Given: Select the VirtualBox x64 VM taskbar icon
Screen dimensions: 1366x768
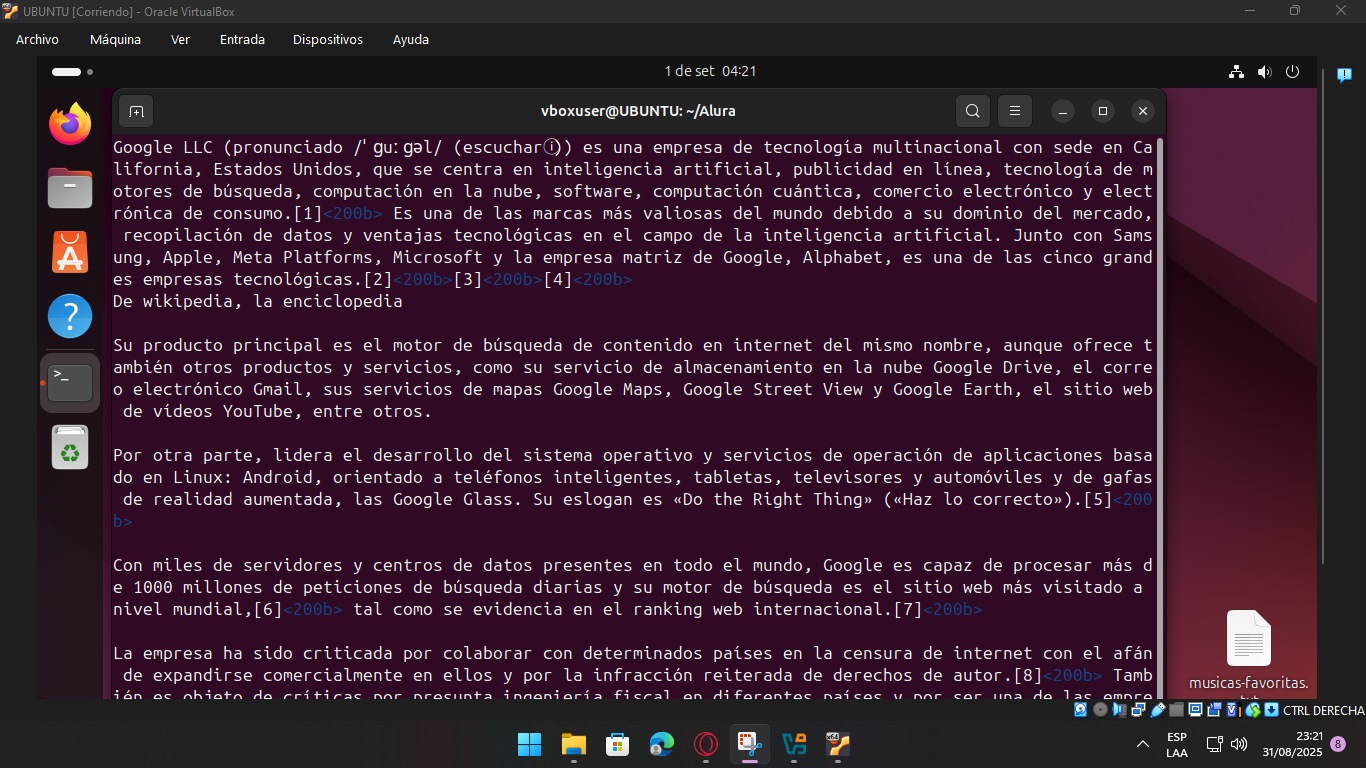Looking at the screenshot, I should pyautogui.click(x=838, y=744).
